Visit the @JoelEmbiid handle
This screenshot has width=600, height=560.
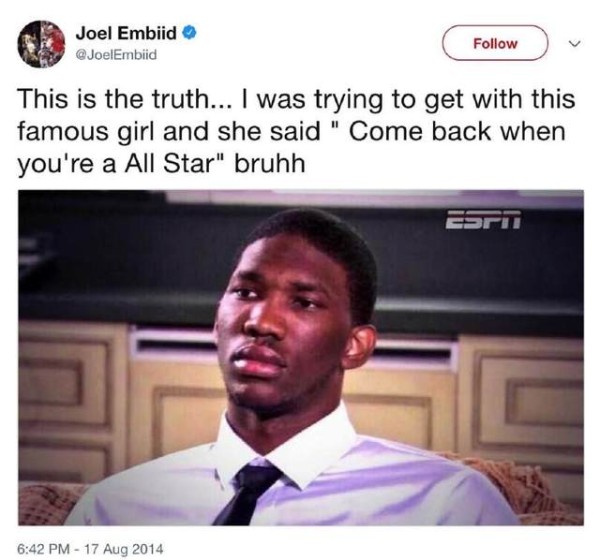(x=116, y=55)
